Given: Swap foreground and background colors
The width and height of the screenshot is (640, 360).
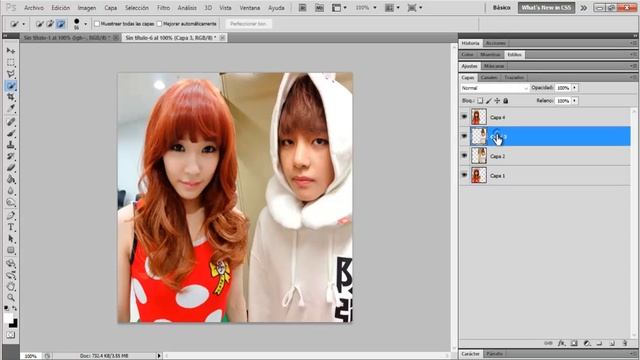Looking at the screenshot, I should [15, 308].
